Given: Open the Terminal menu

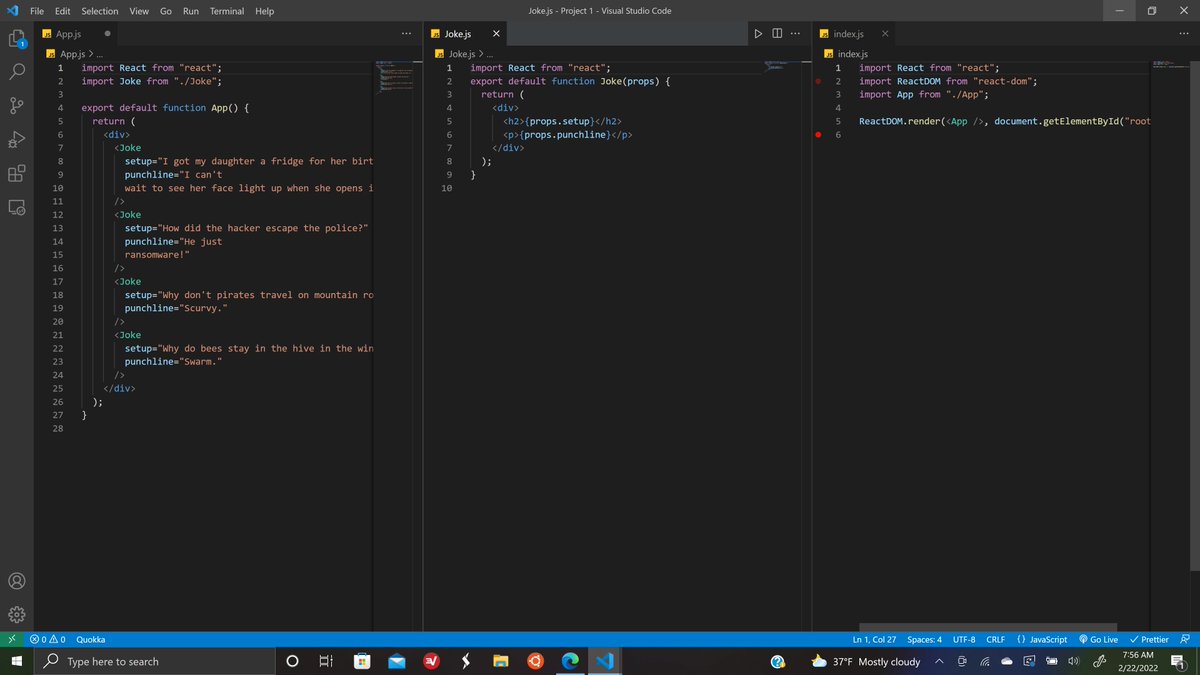Looking at the screenshot, I should (x=228, y=11).
